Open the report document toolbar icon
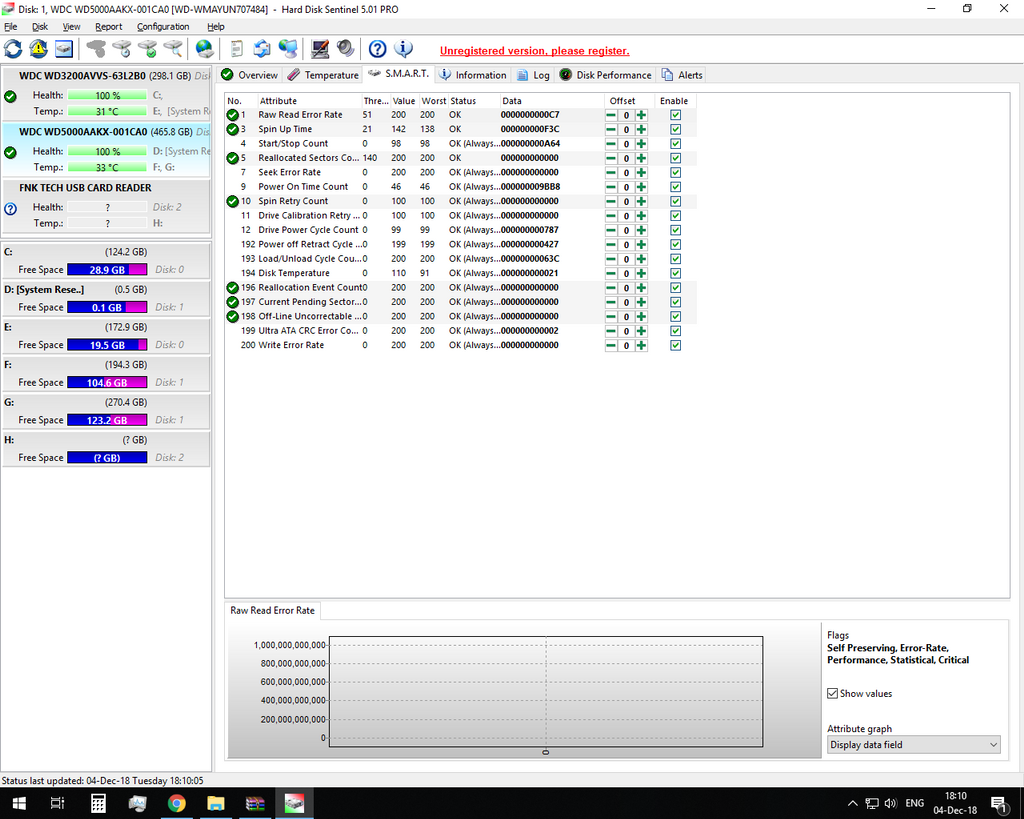 point(237,49)
